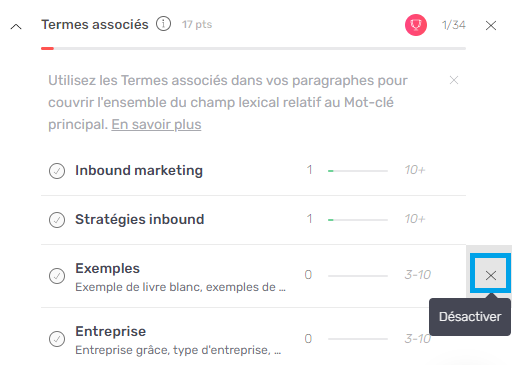The image size is (512, 365).
Task: Expand the Exemples term variants
Action: (x=180, y=287)
